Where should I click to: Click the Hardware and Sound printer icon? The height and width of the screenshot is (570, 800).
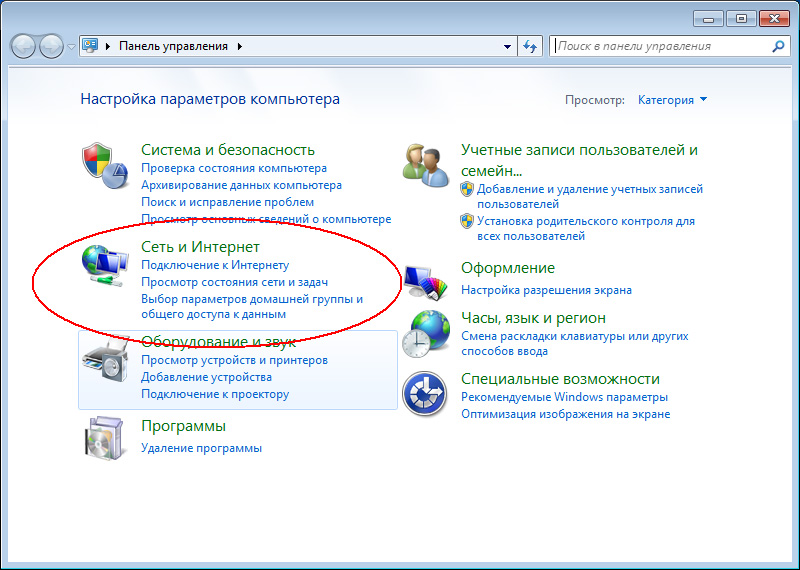coord(106,359)
